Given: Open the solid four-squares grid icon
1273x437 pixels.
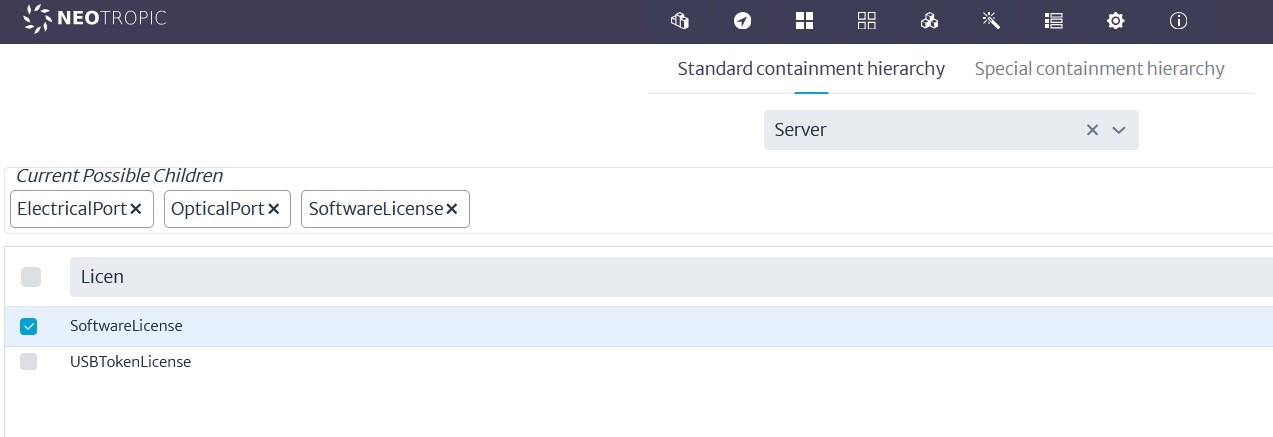Looking at the screenshot, I should (804, 21).
